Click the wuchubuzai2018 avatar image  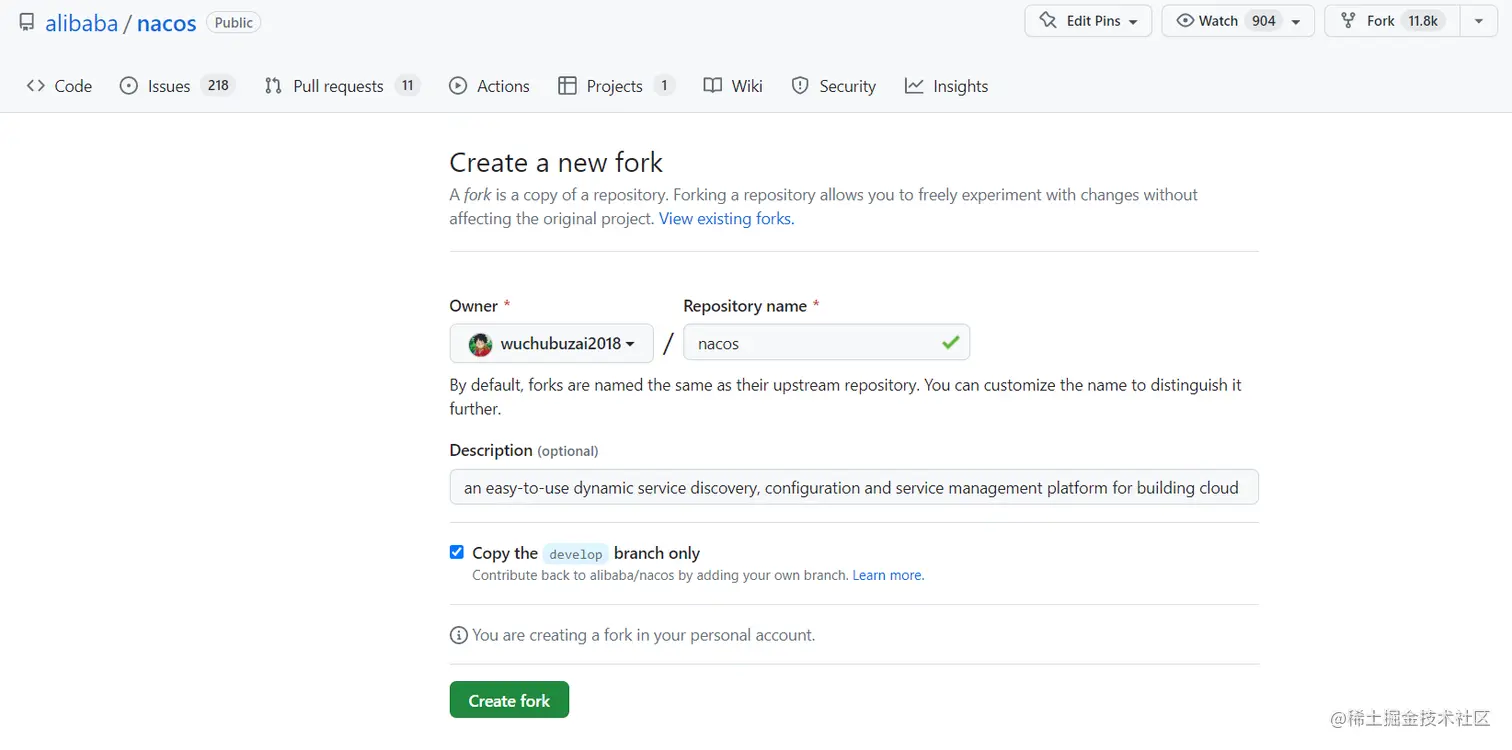480,345
